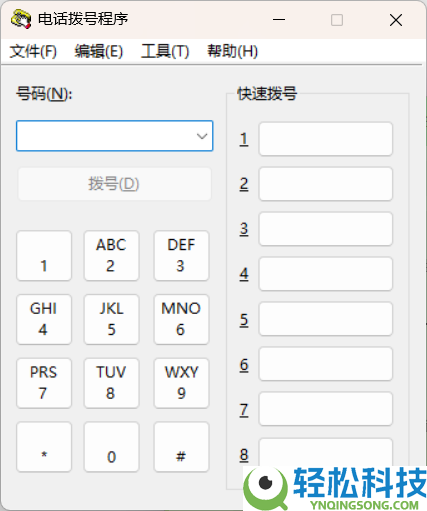Click speed dial slot 5 button
This screenshot has width=427, height=511.
pyautogui.click(x=326, y=319)
